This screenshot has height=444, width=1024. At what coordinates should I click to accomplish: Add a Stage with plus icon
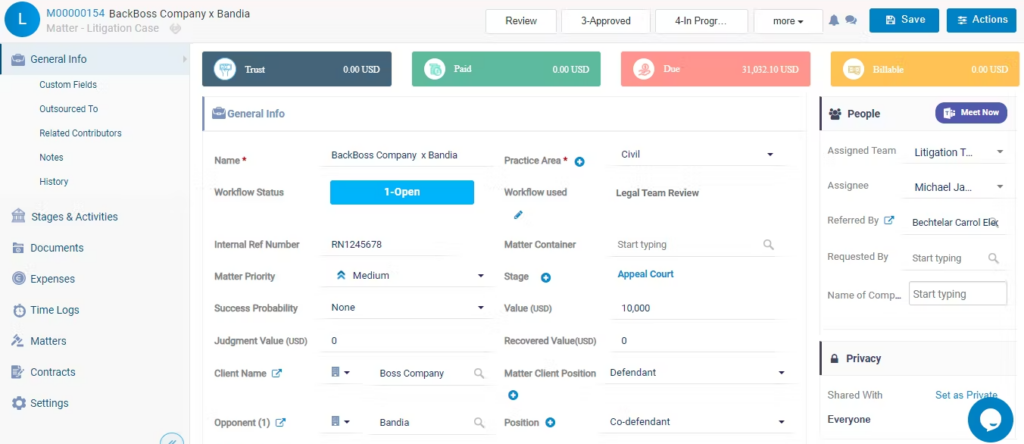click(x=546, y=278)
